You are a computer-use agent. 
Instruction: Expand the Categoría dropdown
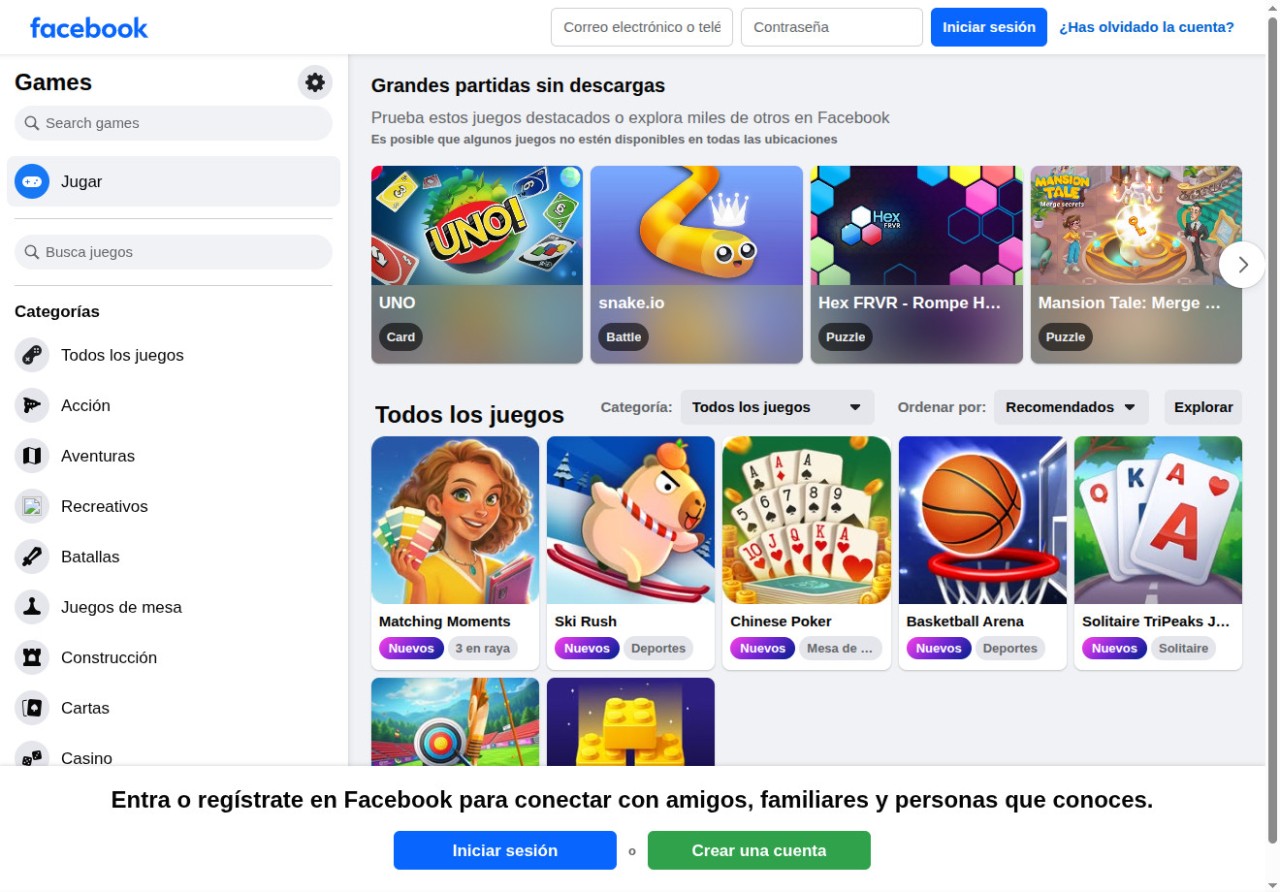pos(777,407)
